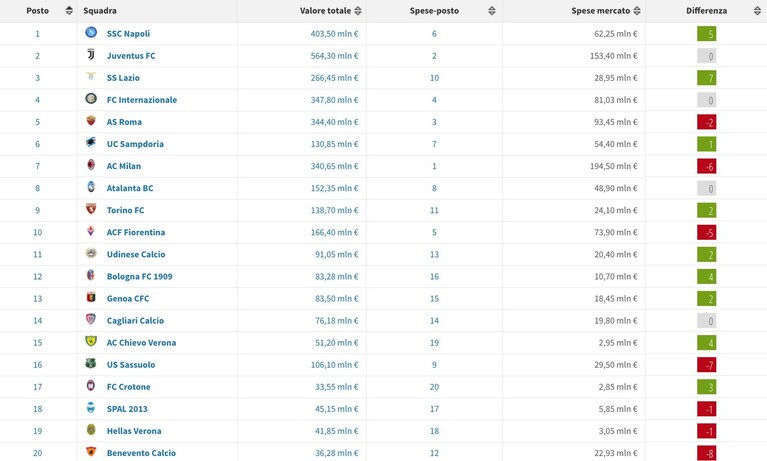Open the SS Lazio team link
The width and height of the screenshot is (767, 461).
(x=123, y=78)
